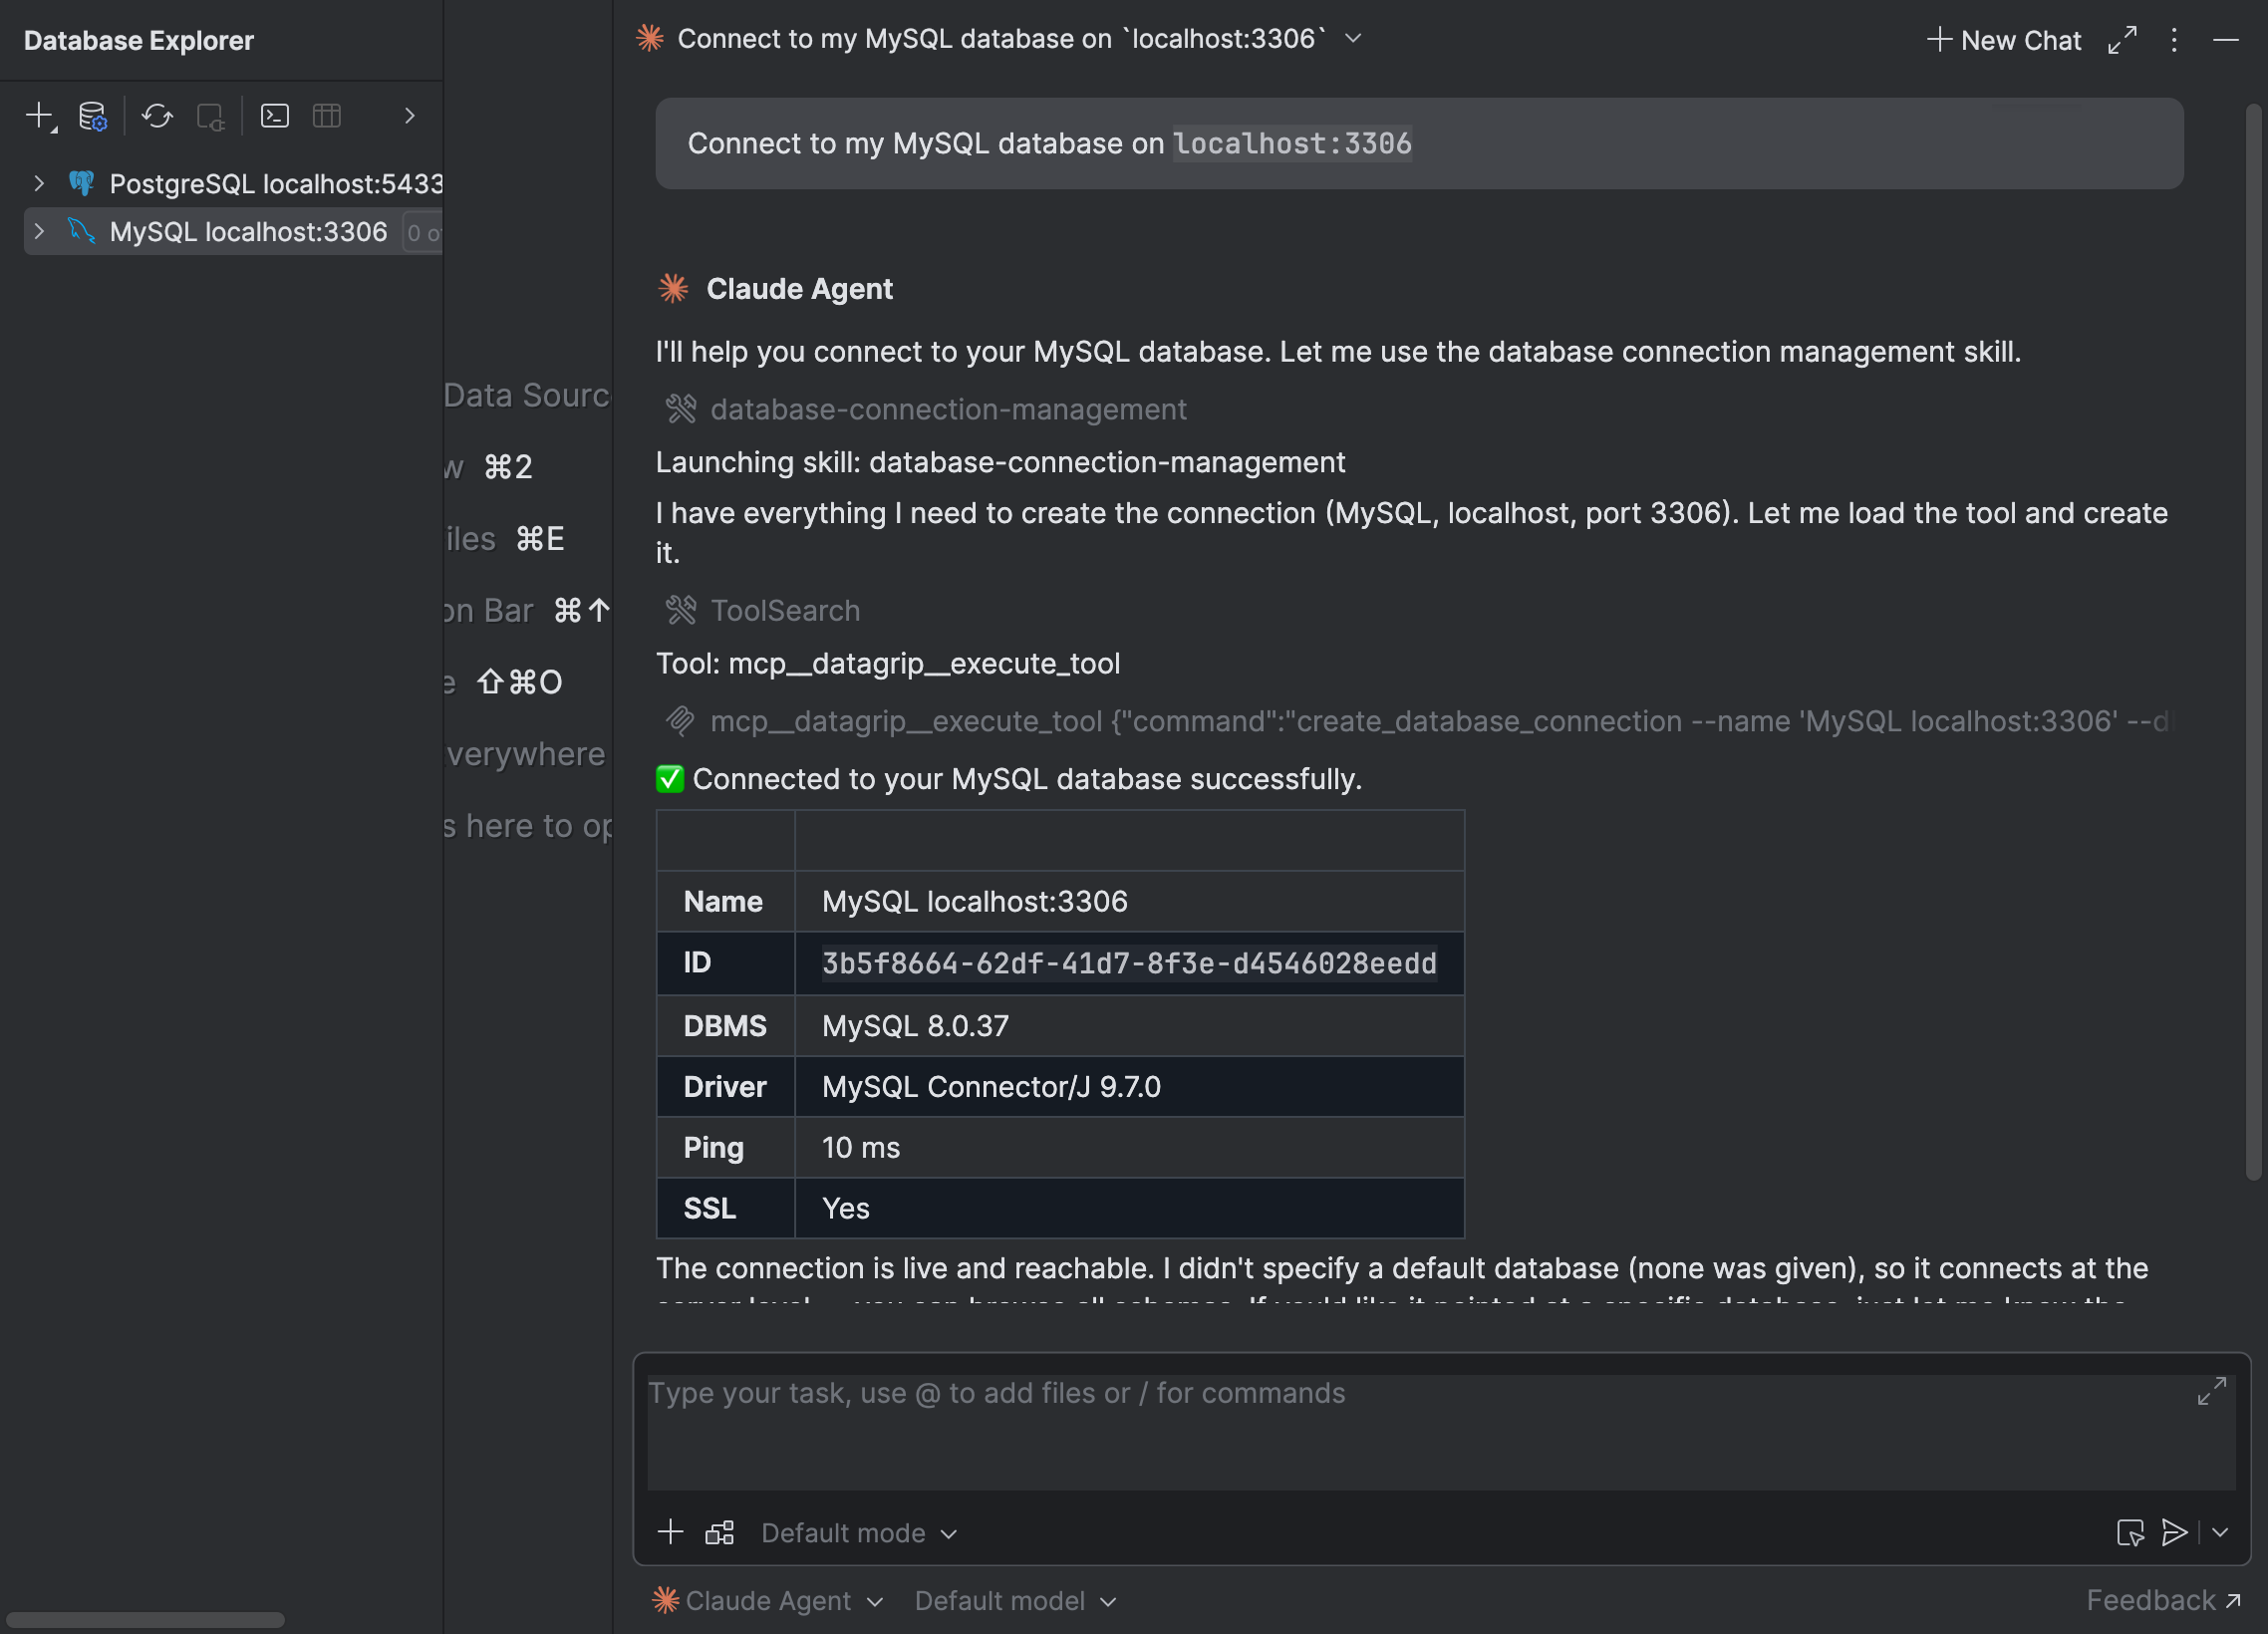Image resolution: width=2268 pixels, height=1634 pixels.
Task: Expand the PostgreSQL localhost:5433 tree node
Action: coord(38,183)
